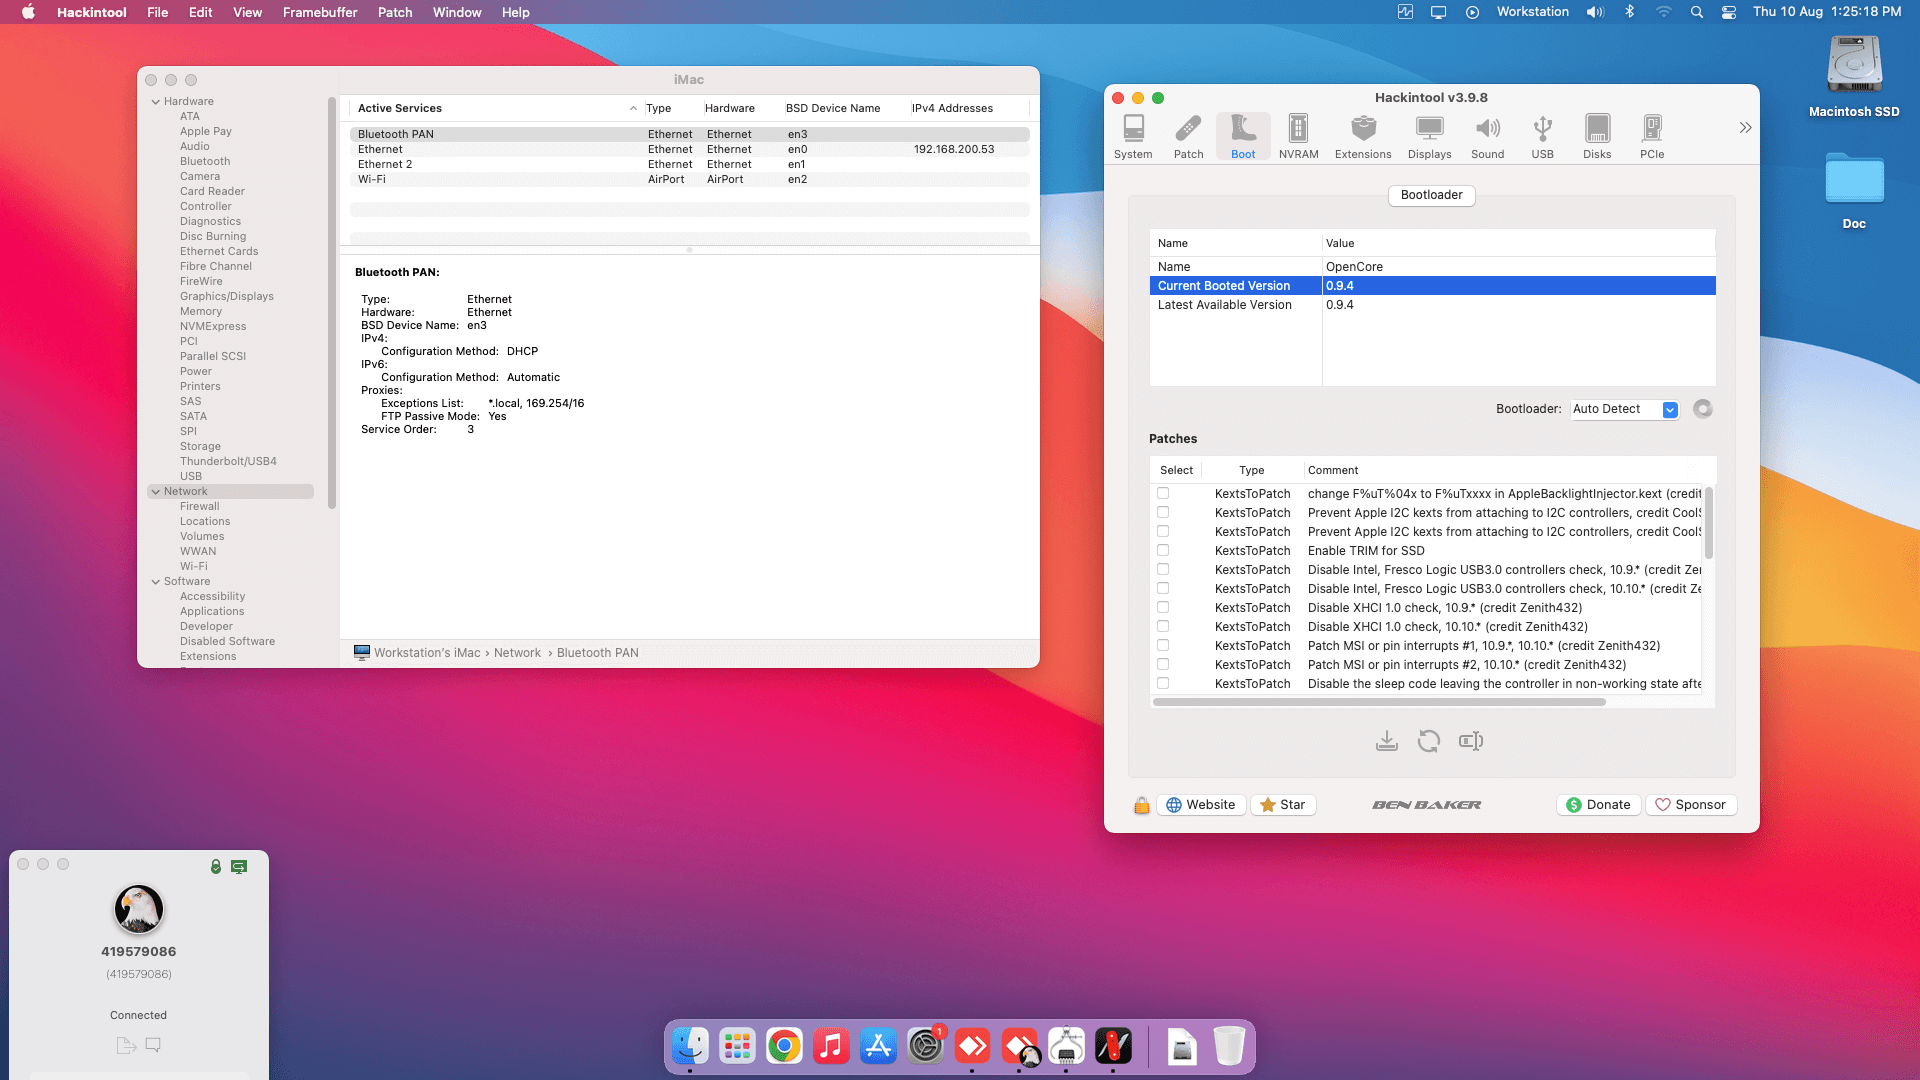Switch to Displays in Hackintool toolbar
Viewport: 1920px width, 1080px height.
pos(1429,136)
